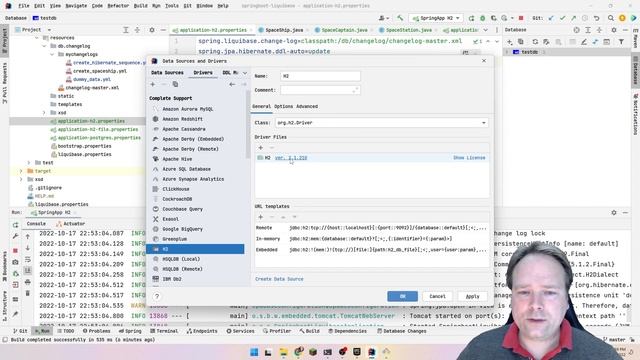The image size is (640, 360).
Task: Click the Refresh icon in Database panel
Action: point(535,42)
